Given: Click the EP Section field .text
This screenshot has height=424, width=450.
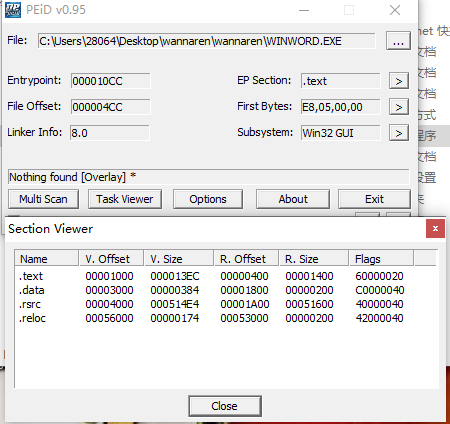Looking at the screenshot, I should [340, 81].
